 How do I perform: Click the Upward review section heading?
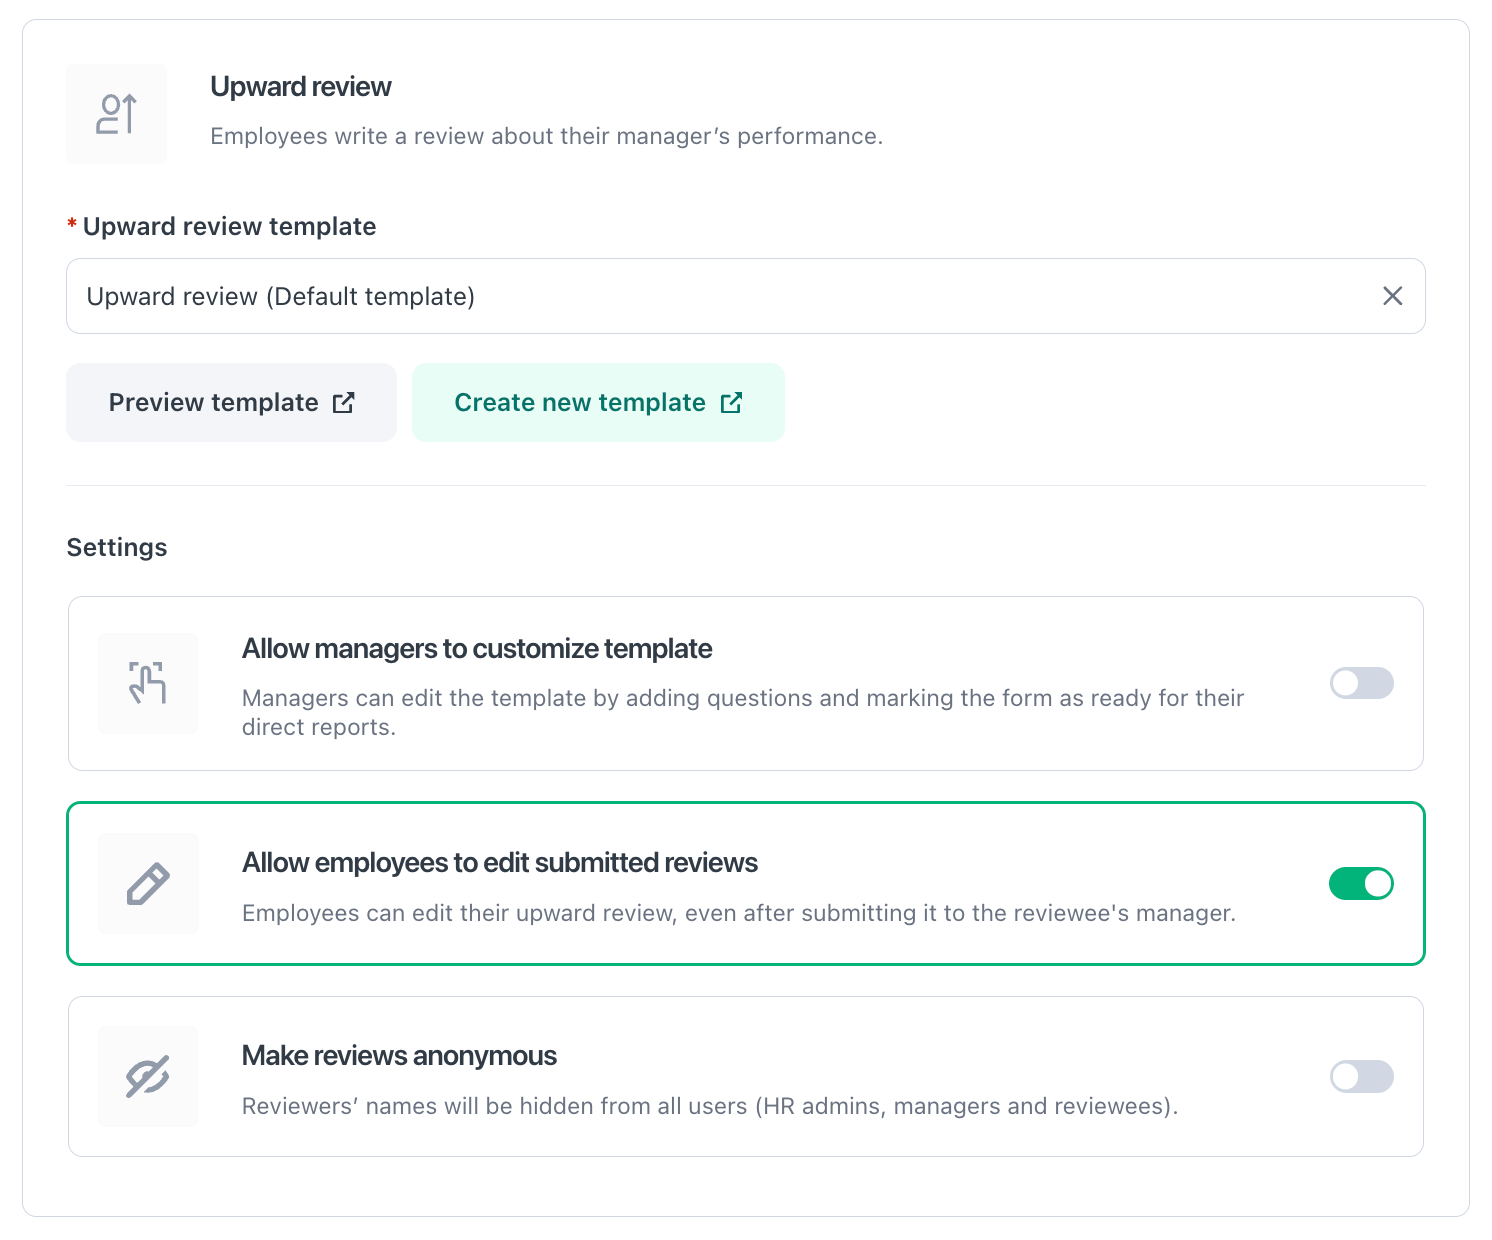[x=301, y=87]
